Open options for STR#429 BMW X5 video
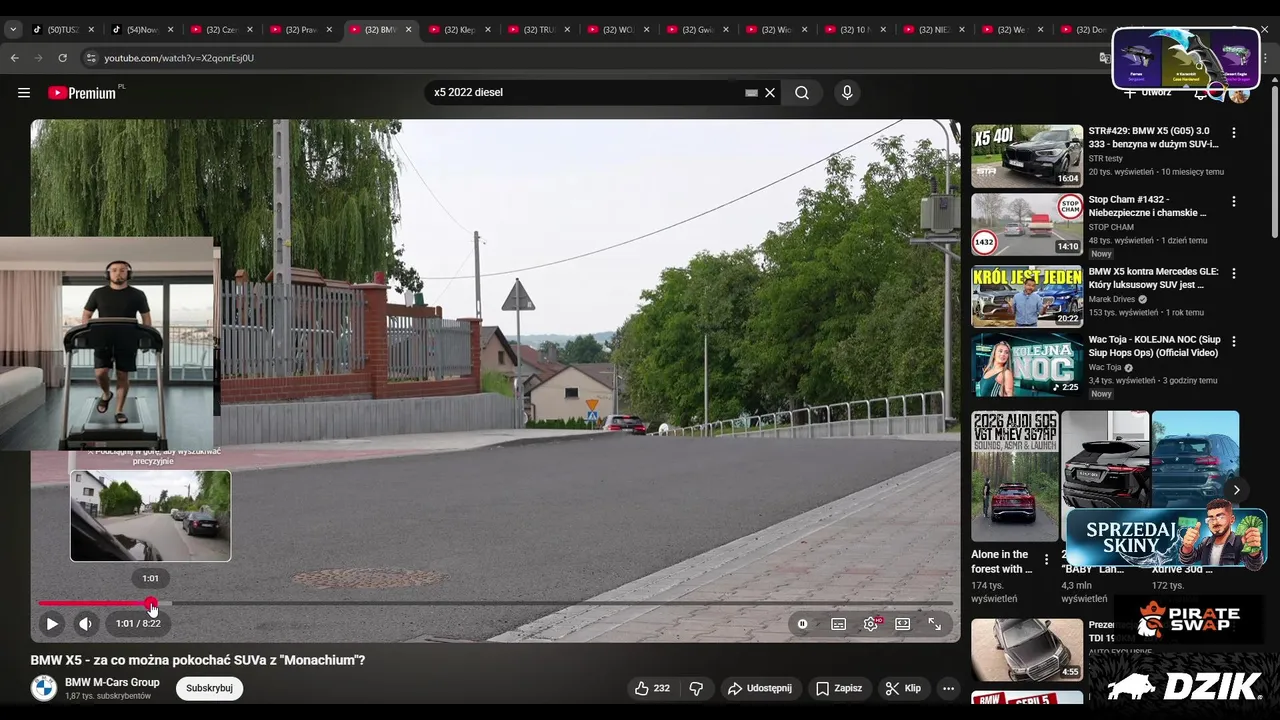The height and width of the screenshot is (720, 1280). (x=1233, y=133)
